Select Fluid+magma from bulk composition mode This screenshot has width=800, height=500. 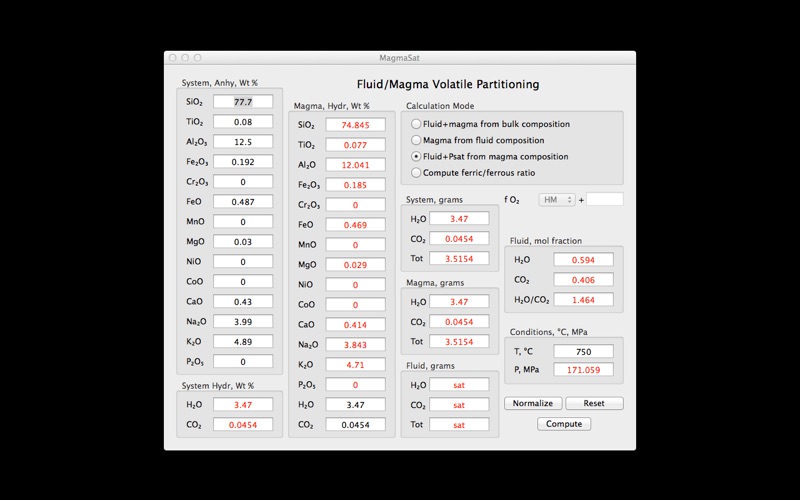(490, 124)
